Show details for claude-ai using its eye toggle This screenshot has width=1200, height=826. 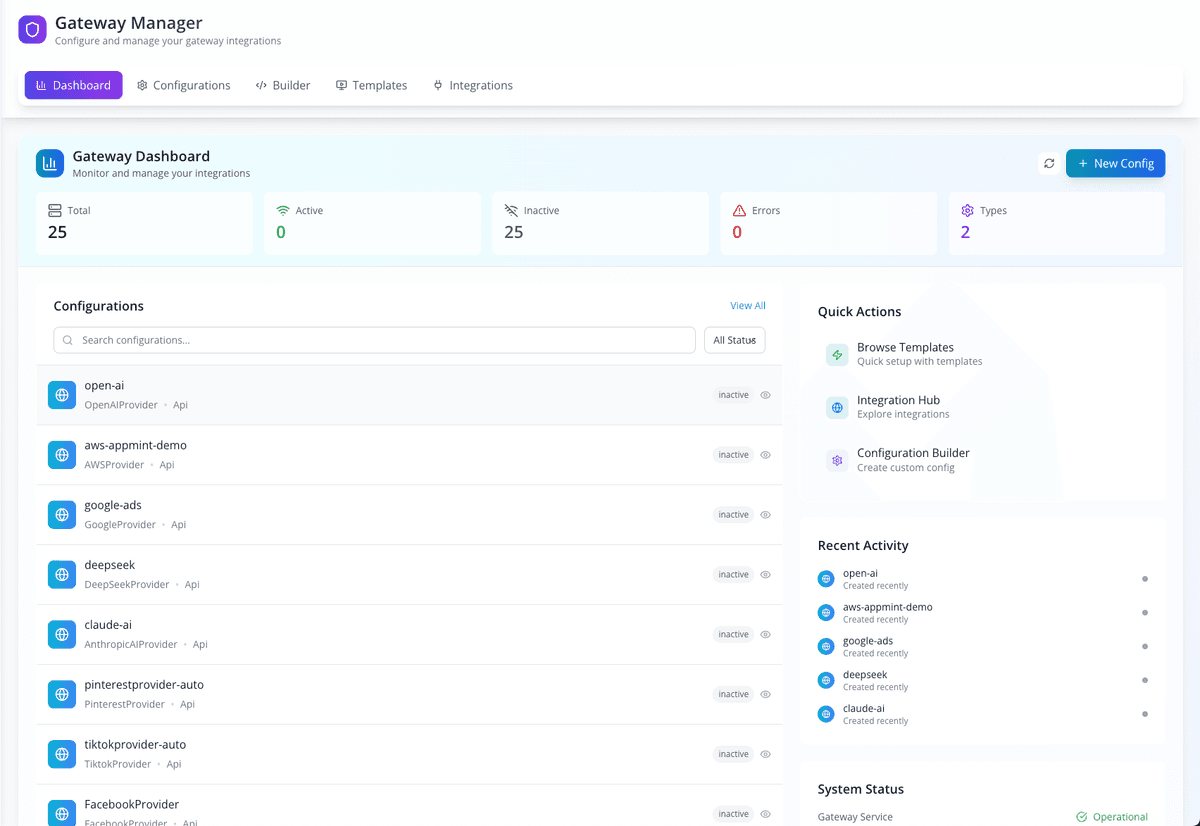coord(765,634)
